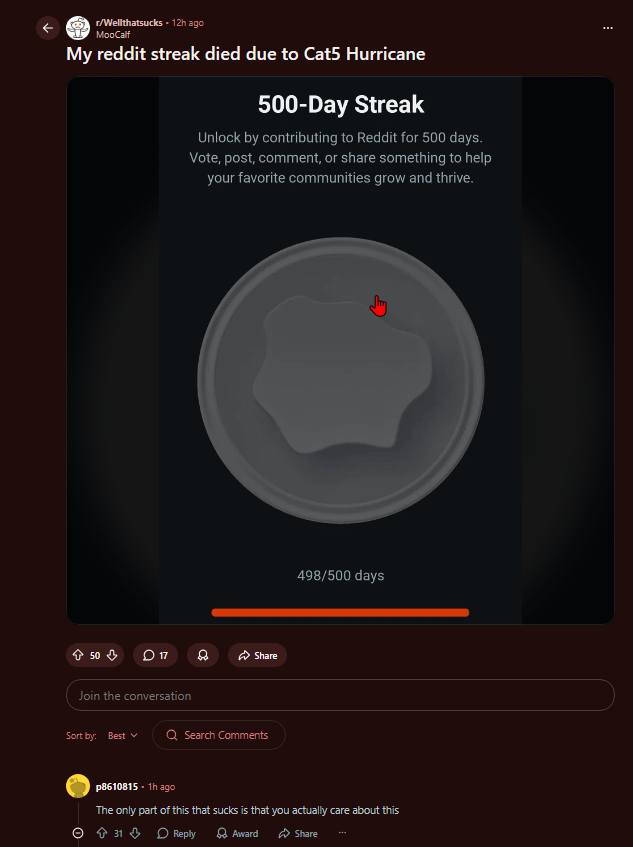Open more options on the comment

[x=342, y=833]
